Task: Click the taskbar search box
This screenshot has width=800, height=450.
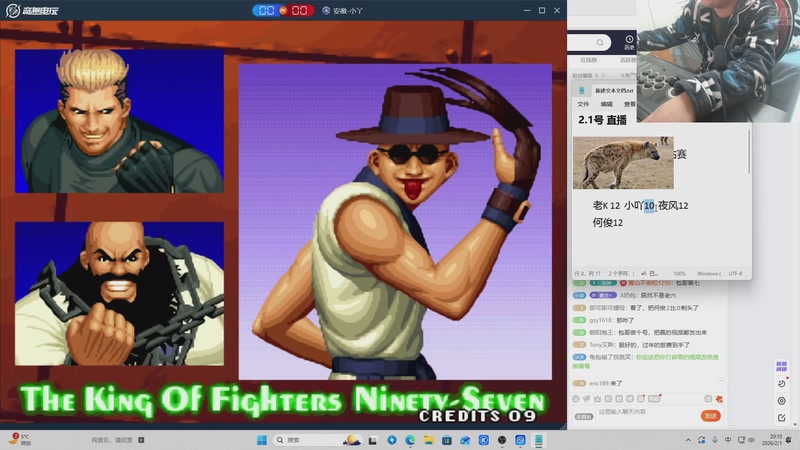Action: click(317, 440)
